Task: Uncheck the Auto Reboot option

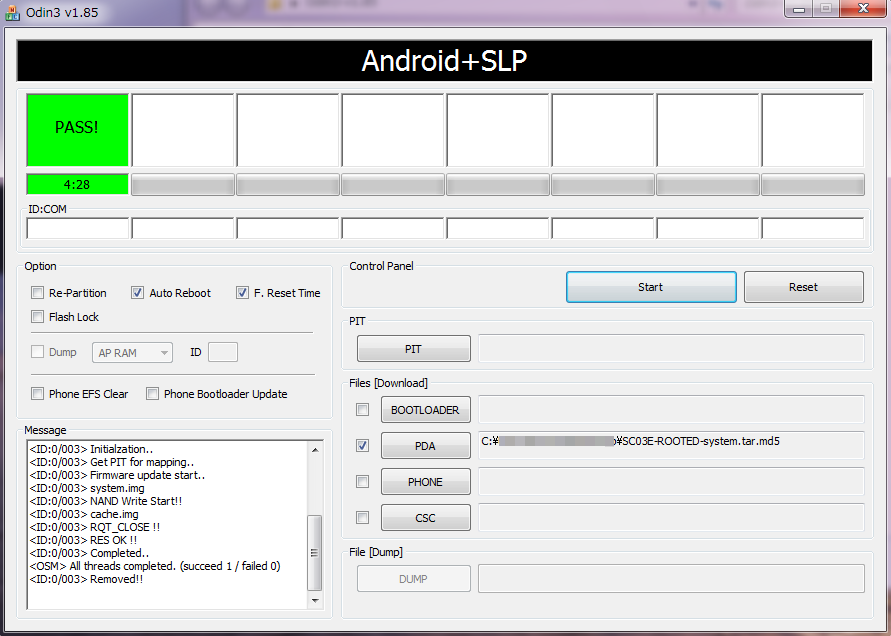Action: [137, 293]
